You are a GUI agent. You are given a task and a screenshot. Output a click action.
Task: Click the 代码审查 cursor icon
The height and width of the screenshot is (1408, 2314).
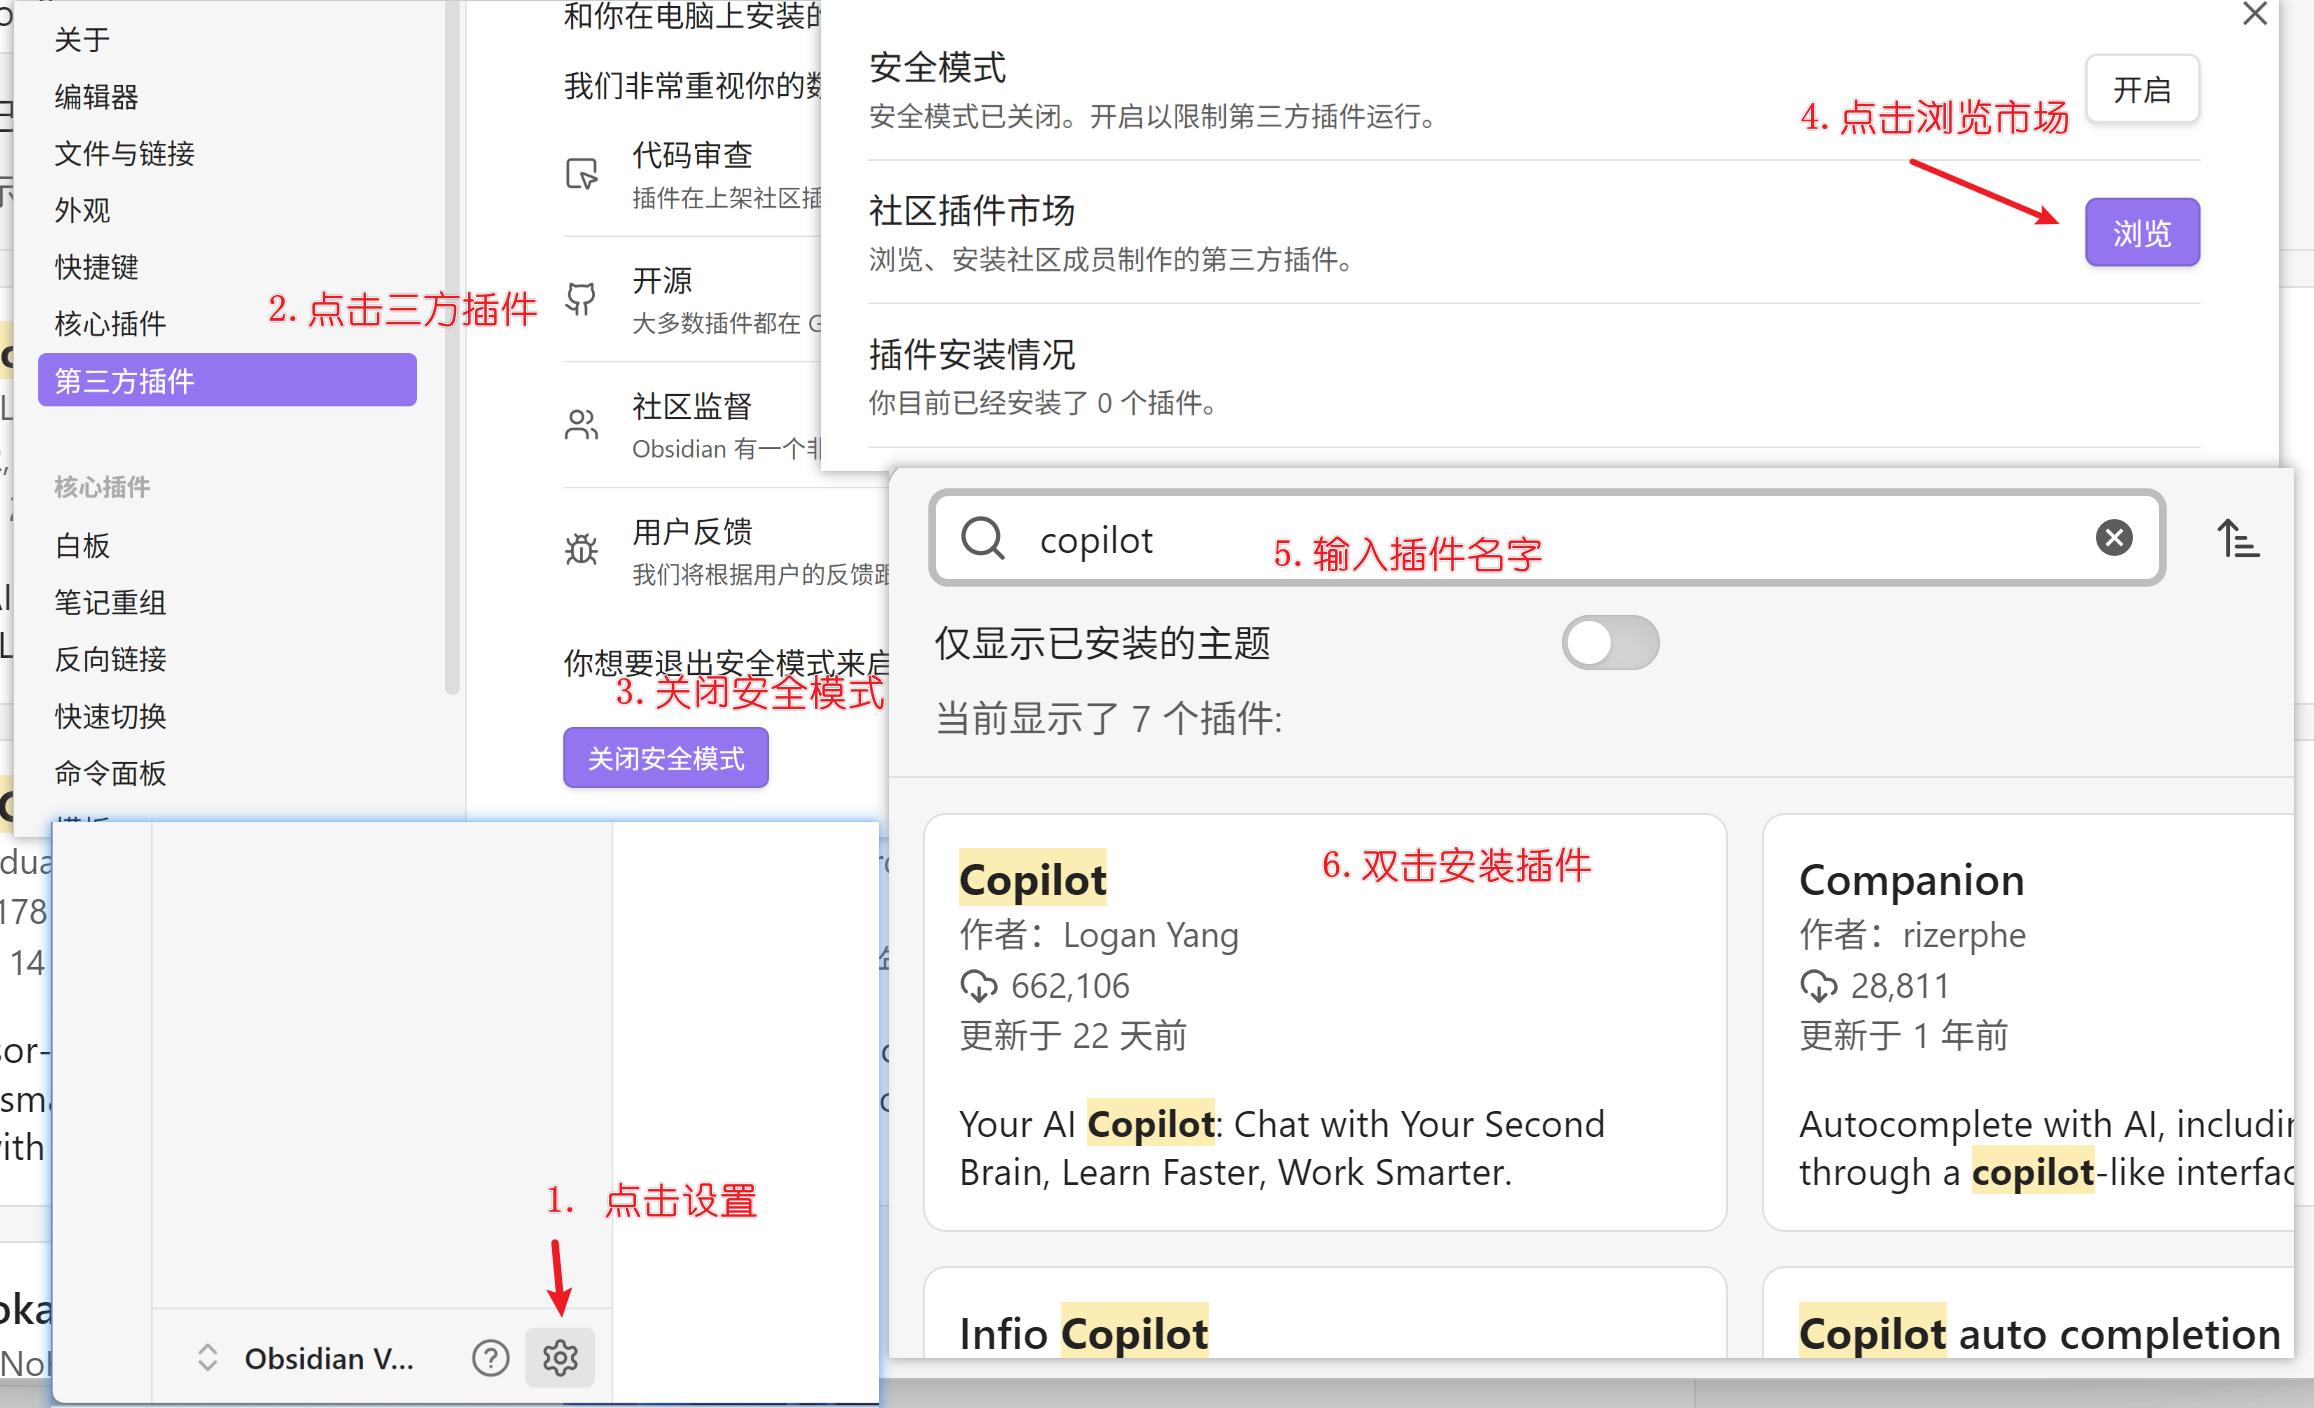click(582, 174)
